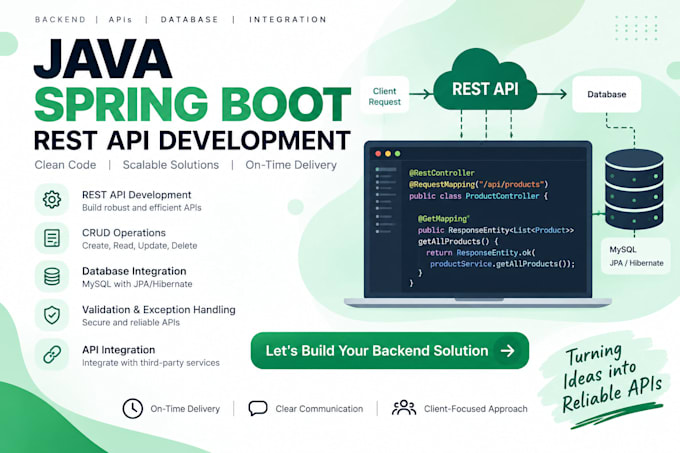
Task: Click the large database cylinder graphic
Action: pos(634,189)
